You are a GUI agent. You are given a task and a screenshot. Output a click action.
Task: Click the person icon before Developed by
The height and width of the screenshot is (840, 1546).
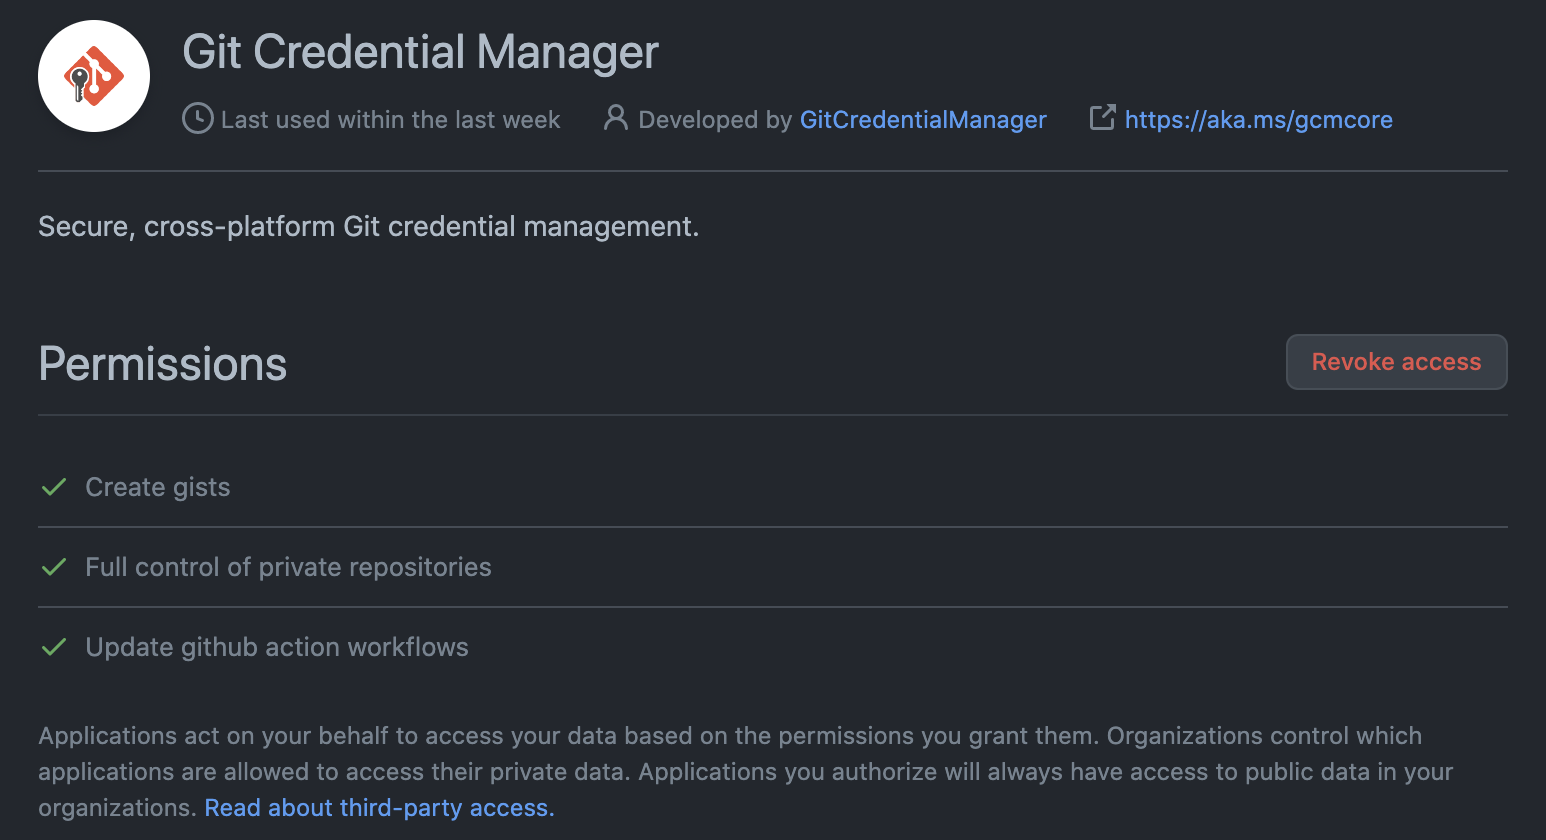coord(616,118)
